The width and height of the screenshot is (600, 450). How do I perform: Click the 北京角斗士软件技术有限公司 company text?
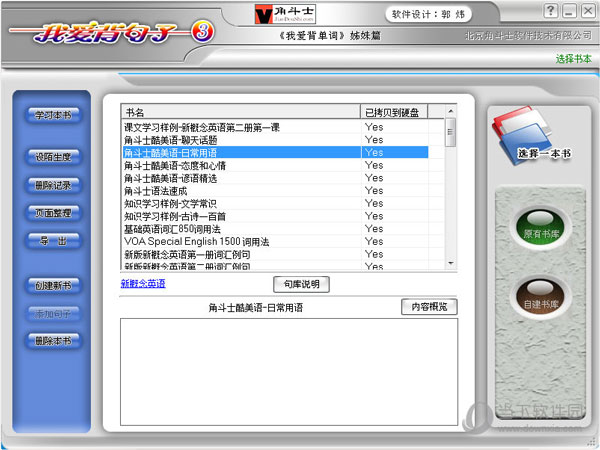[x=528, y=36]
